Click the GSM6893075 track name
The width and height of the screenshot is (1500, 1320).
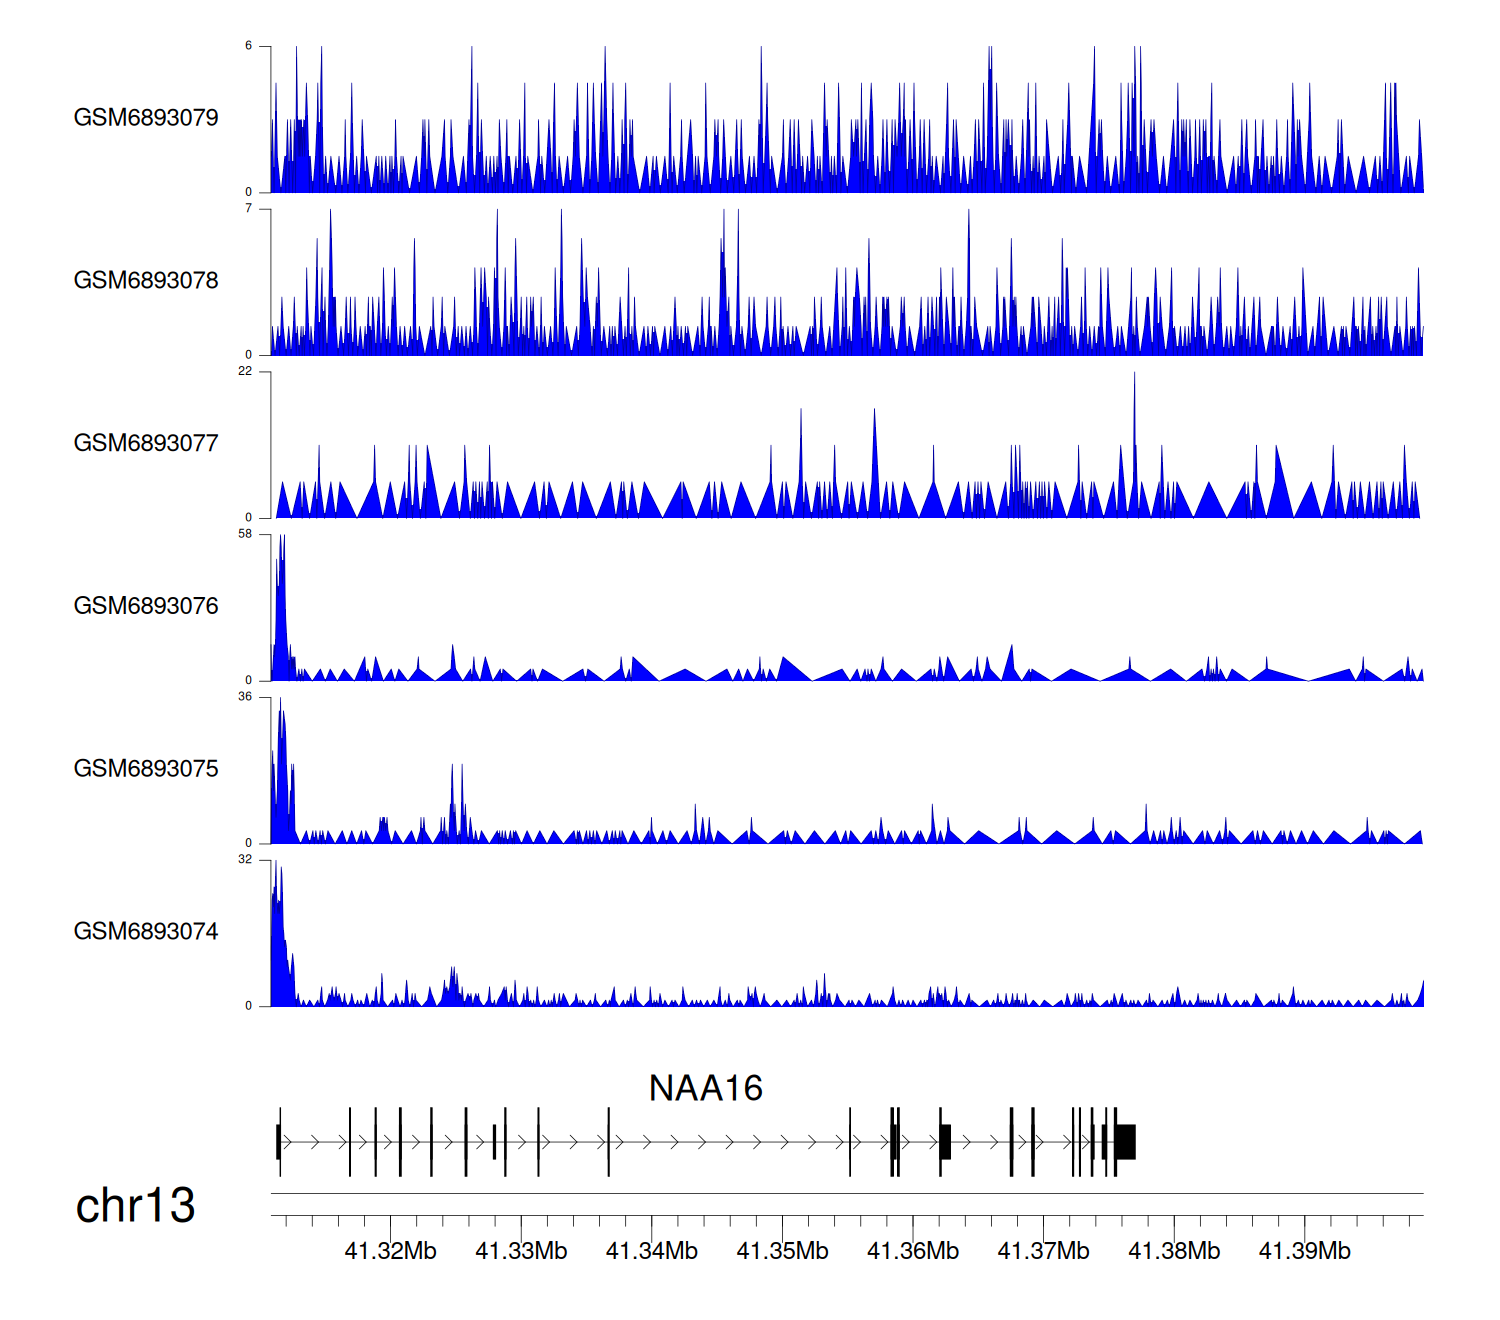(146, 769)
